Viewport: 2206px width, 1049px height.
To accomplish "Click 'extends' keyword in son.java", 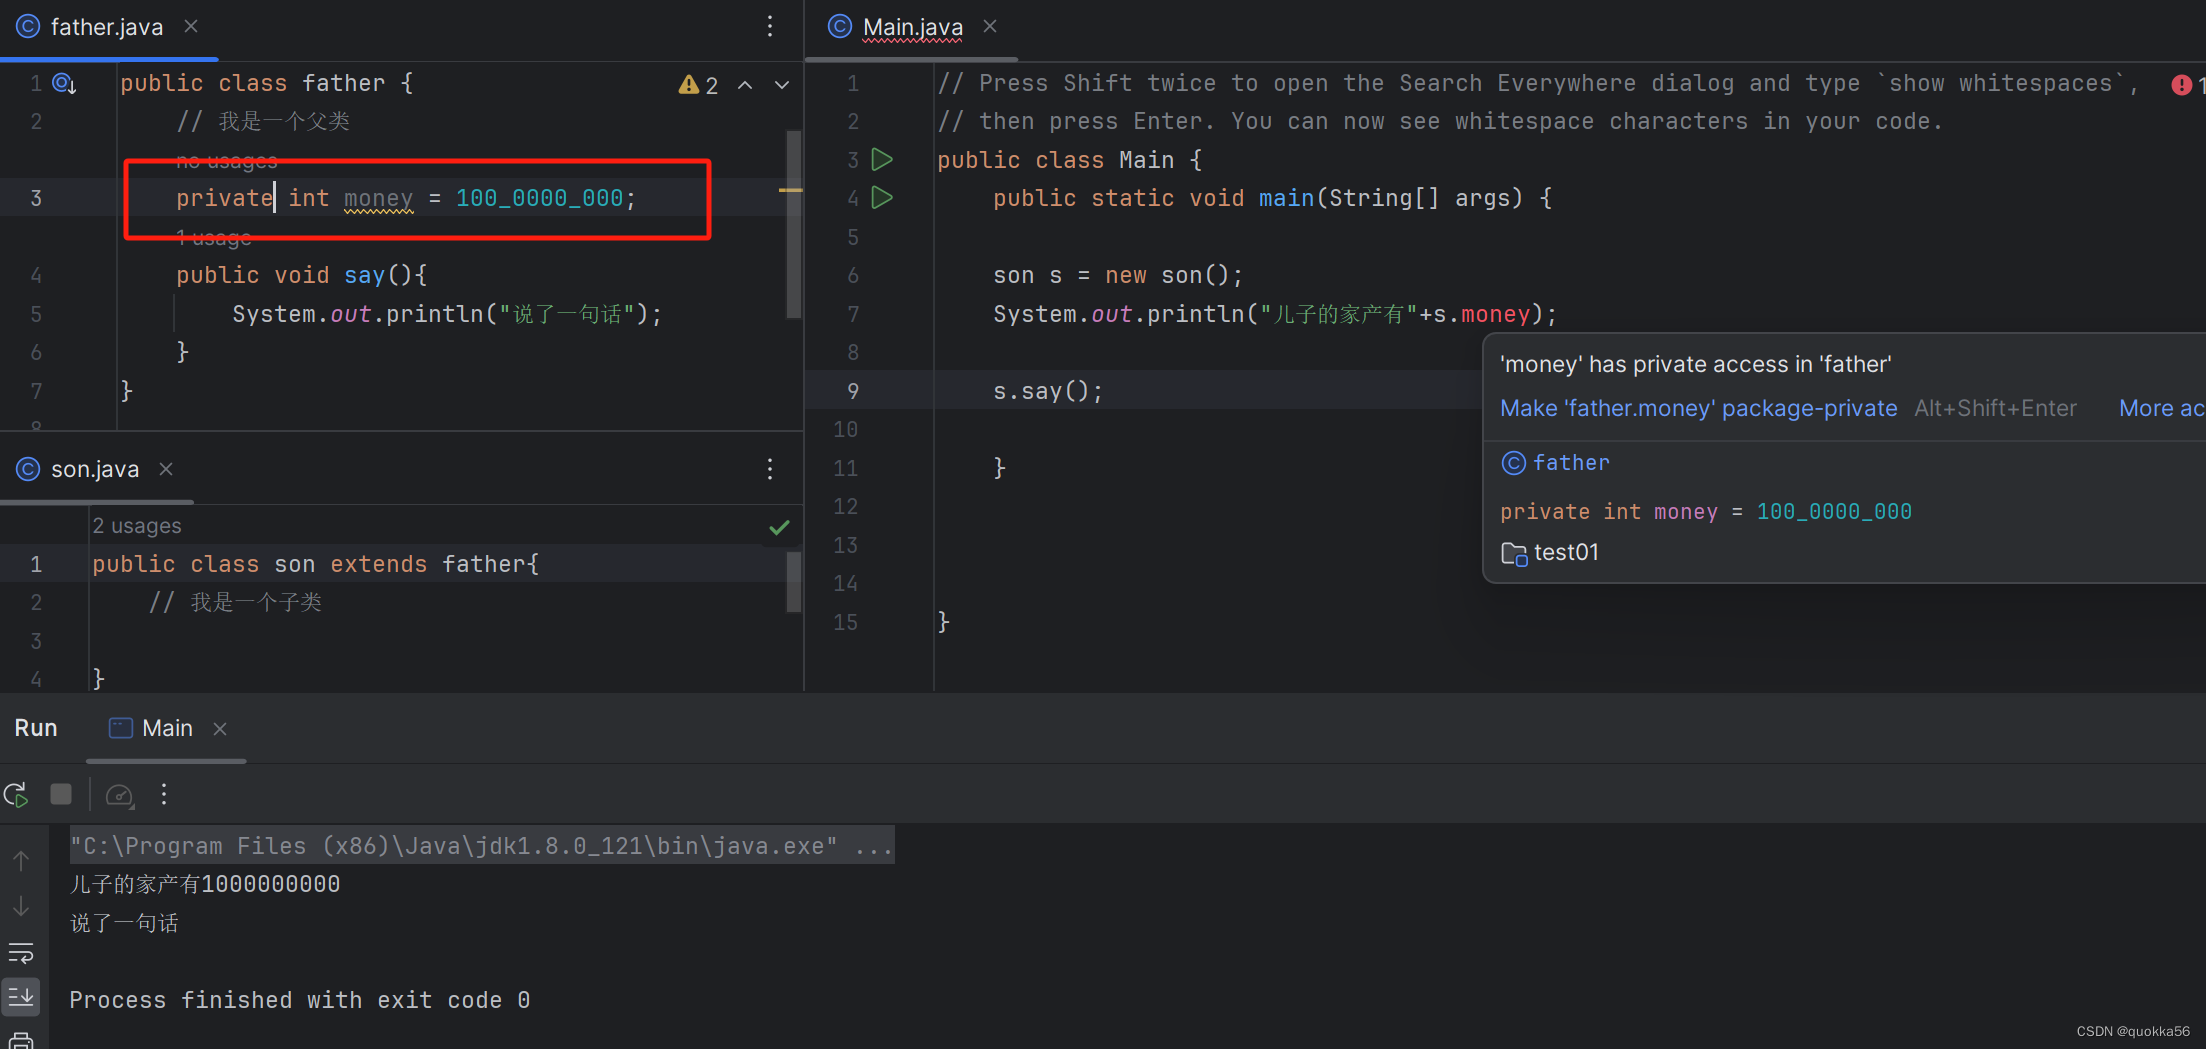I will [x=378, y=564].
